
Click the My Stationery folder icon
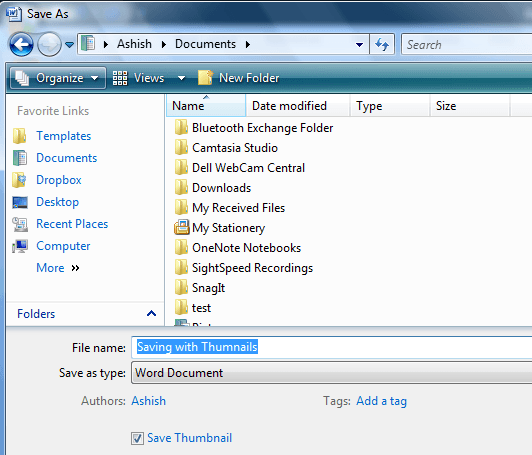click(182, 228)
